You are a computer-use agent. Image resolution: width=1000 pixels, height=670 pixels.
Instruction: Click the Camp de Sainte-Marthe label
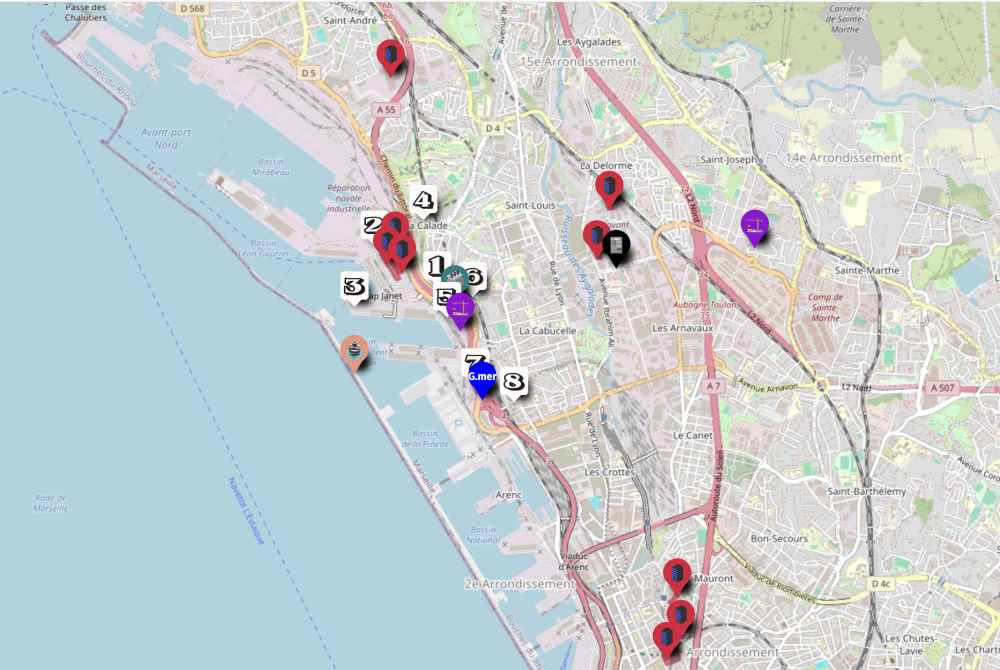[x=825, y=307]
